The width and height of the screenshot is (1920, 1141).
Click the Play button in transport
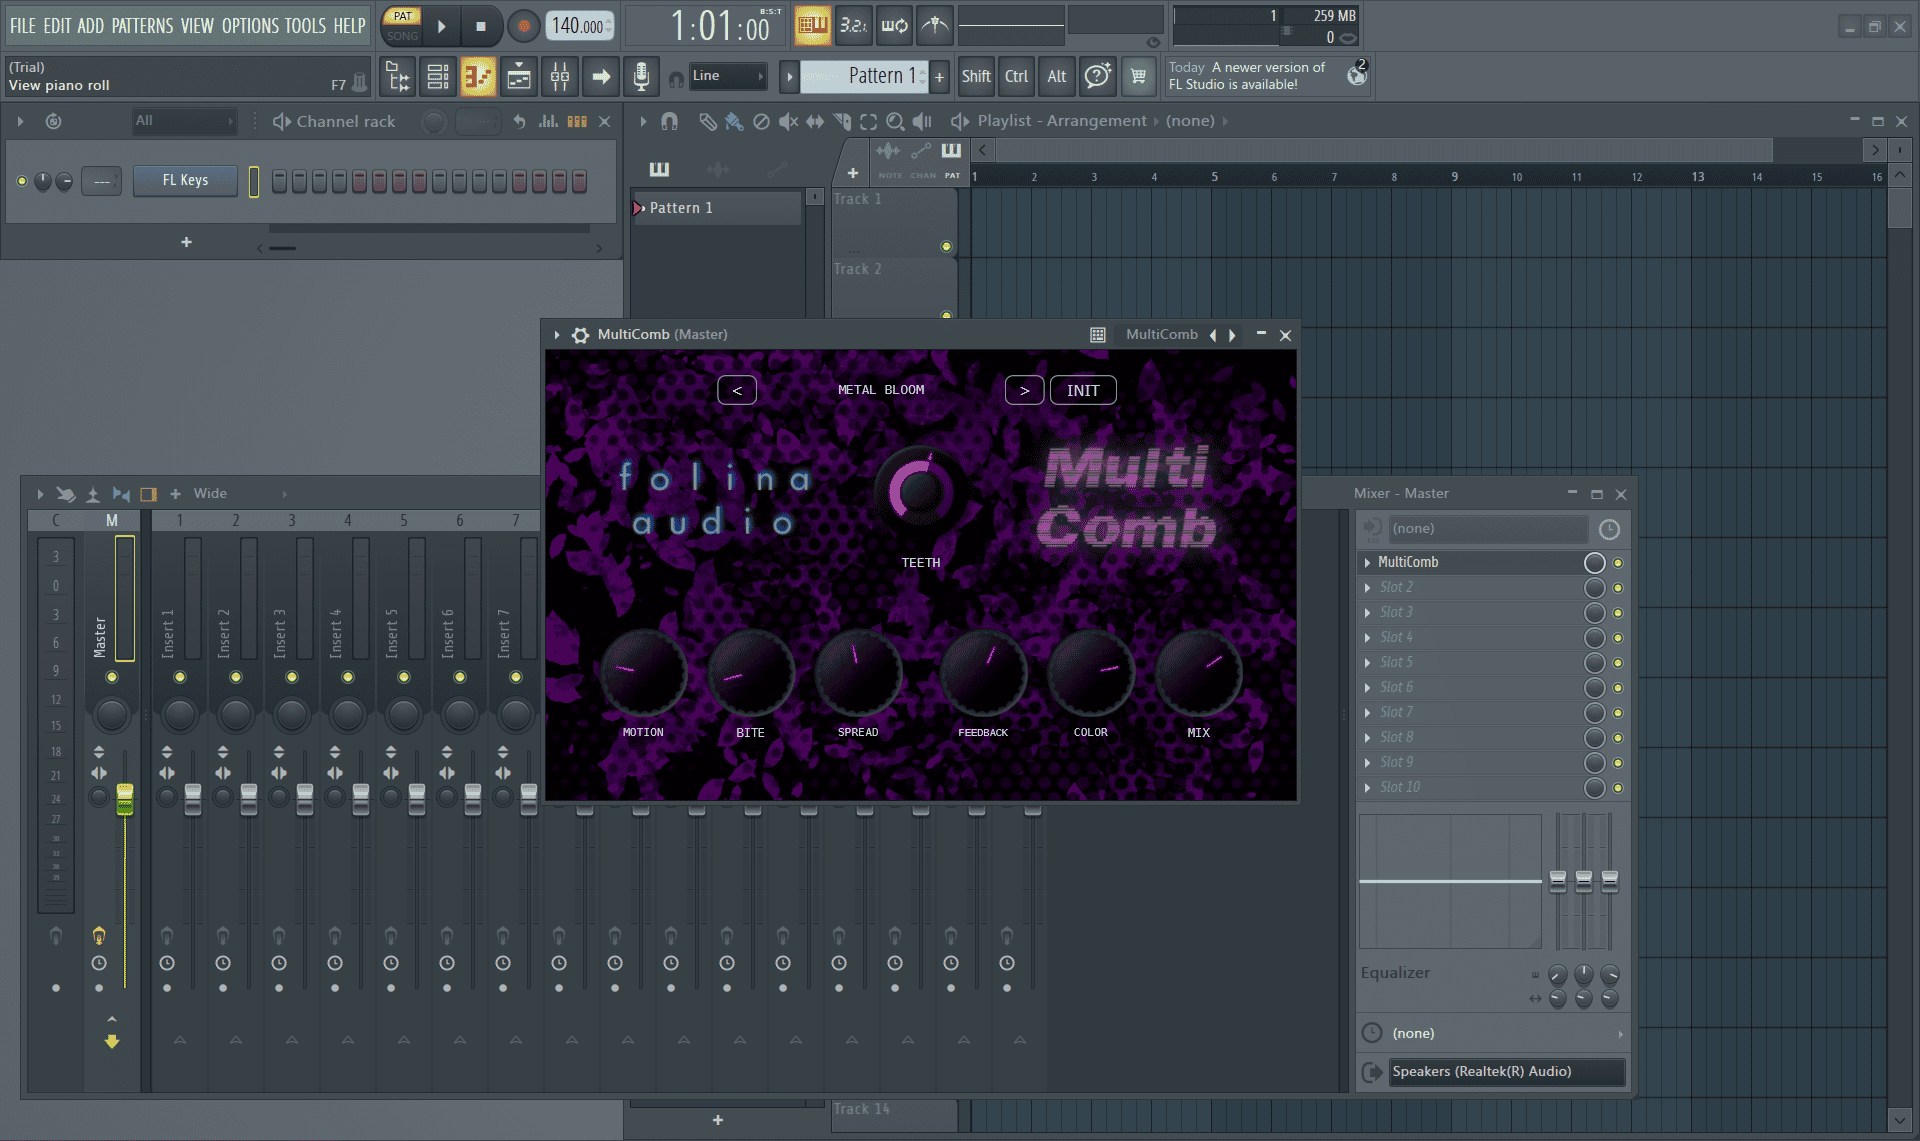click(441, 27)
